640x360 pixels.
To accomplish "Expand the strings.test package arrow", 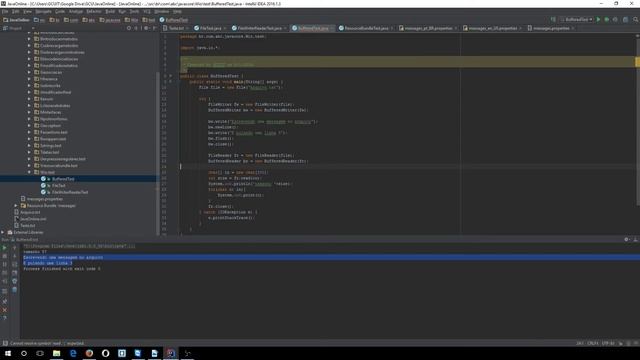I will [x=29, y=146].
